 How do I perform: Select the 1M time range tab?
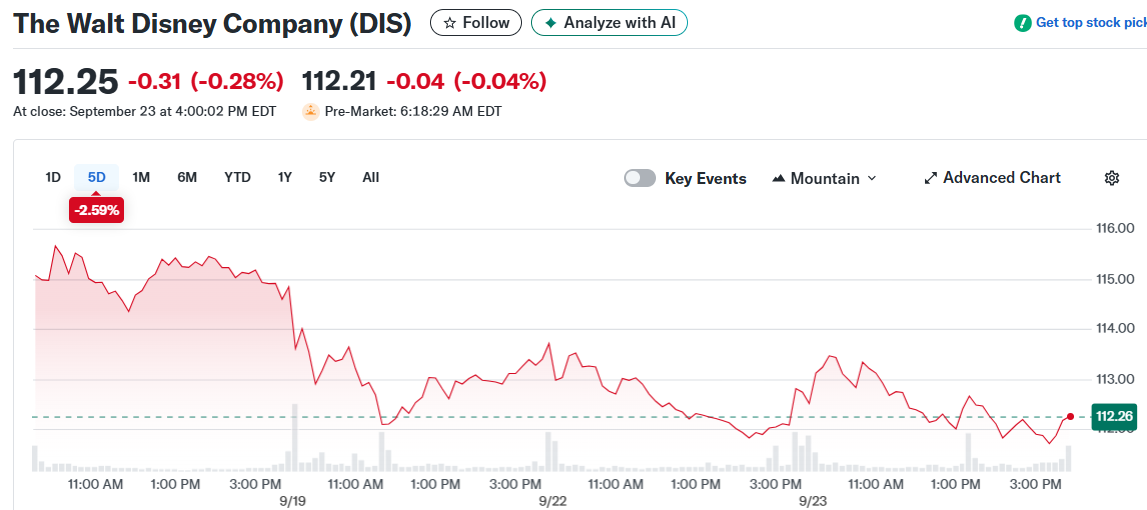coord(141,177)
